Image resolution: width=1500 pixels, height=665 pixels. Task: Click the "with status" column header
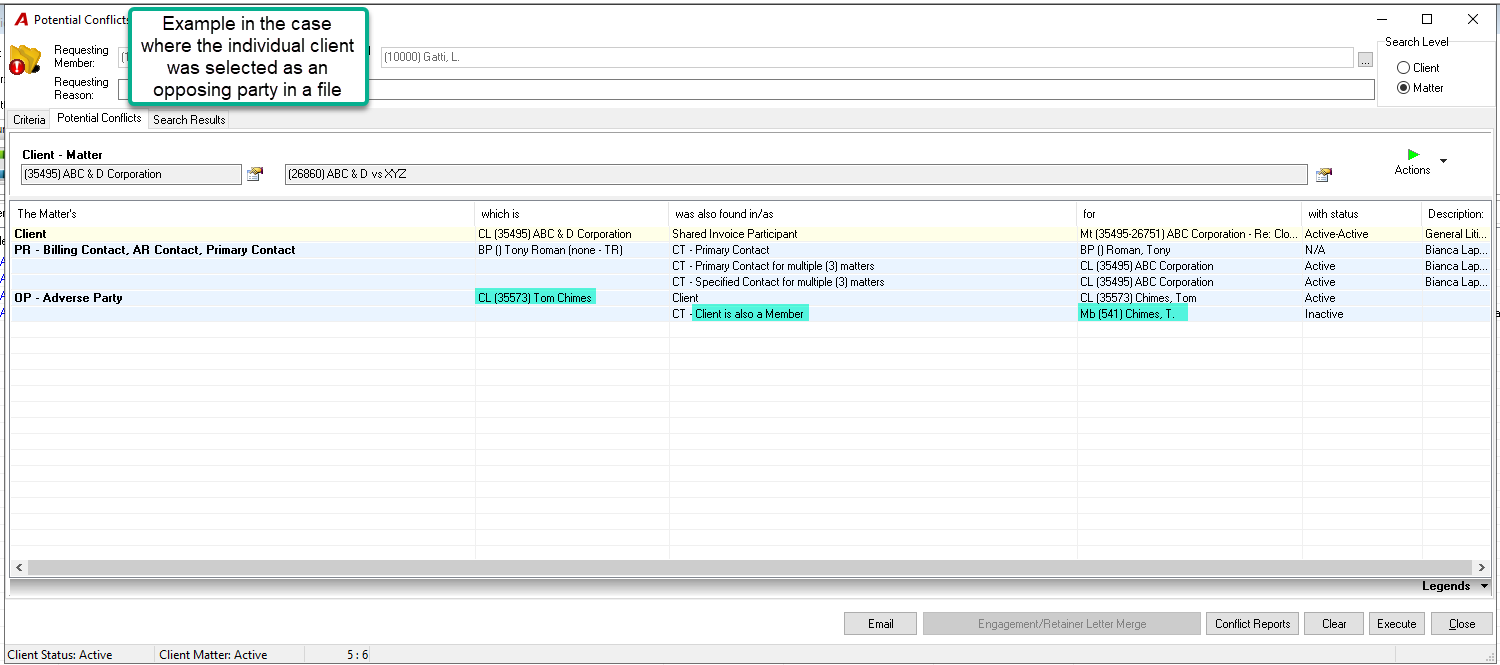pyautogui.click(x=1362, y=214)
